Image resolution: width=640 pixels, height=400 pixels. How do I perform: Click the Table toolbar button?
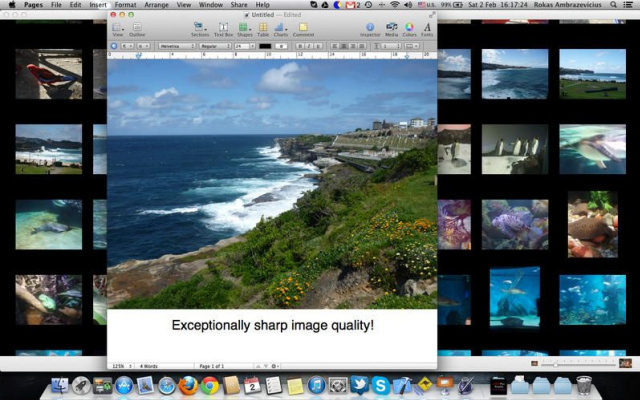coord(263,28)
